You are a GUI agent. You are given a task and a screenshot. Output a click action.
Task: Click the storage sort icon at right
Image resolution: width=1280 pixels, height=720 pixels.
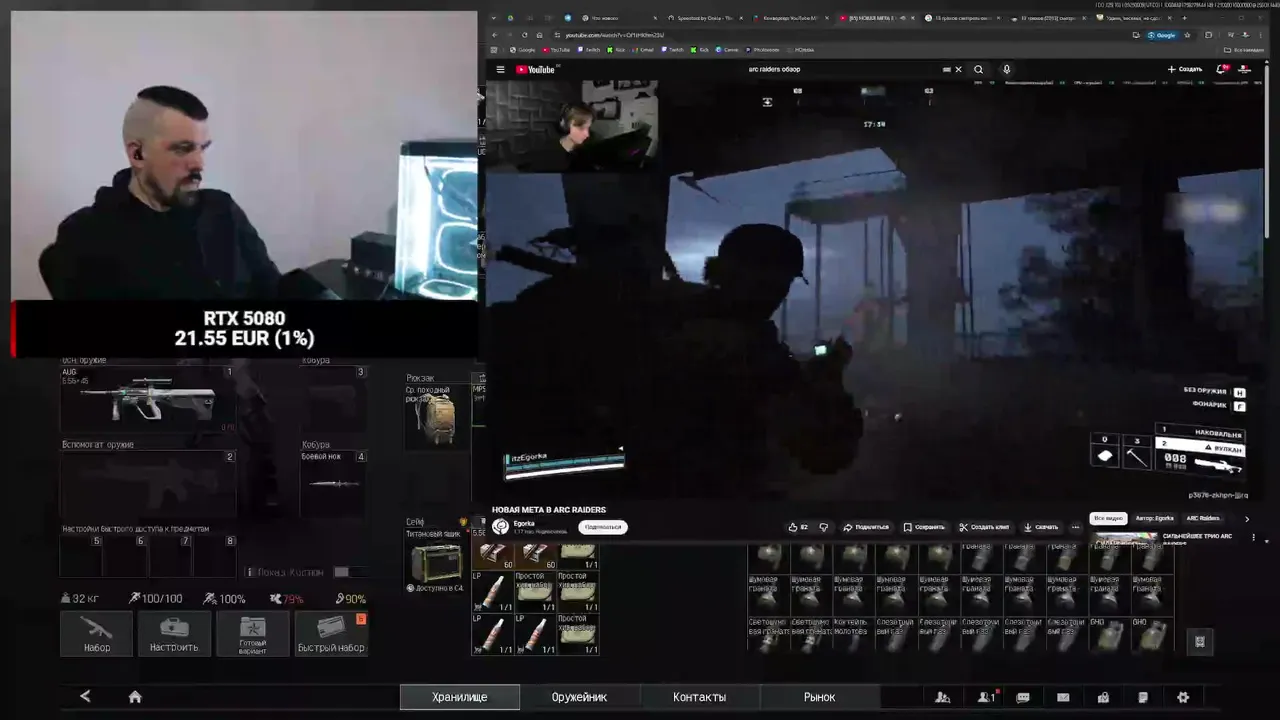pos(1200,642)
